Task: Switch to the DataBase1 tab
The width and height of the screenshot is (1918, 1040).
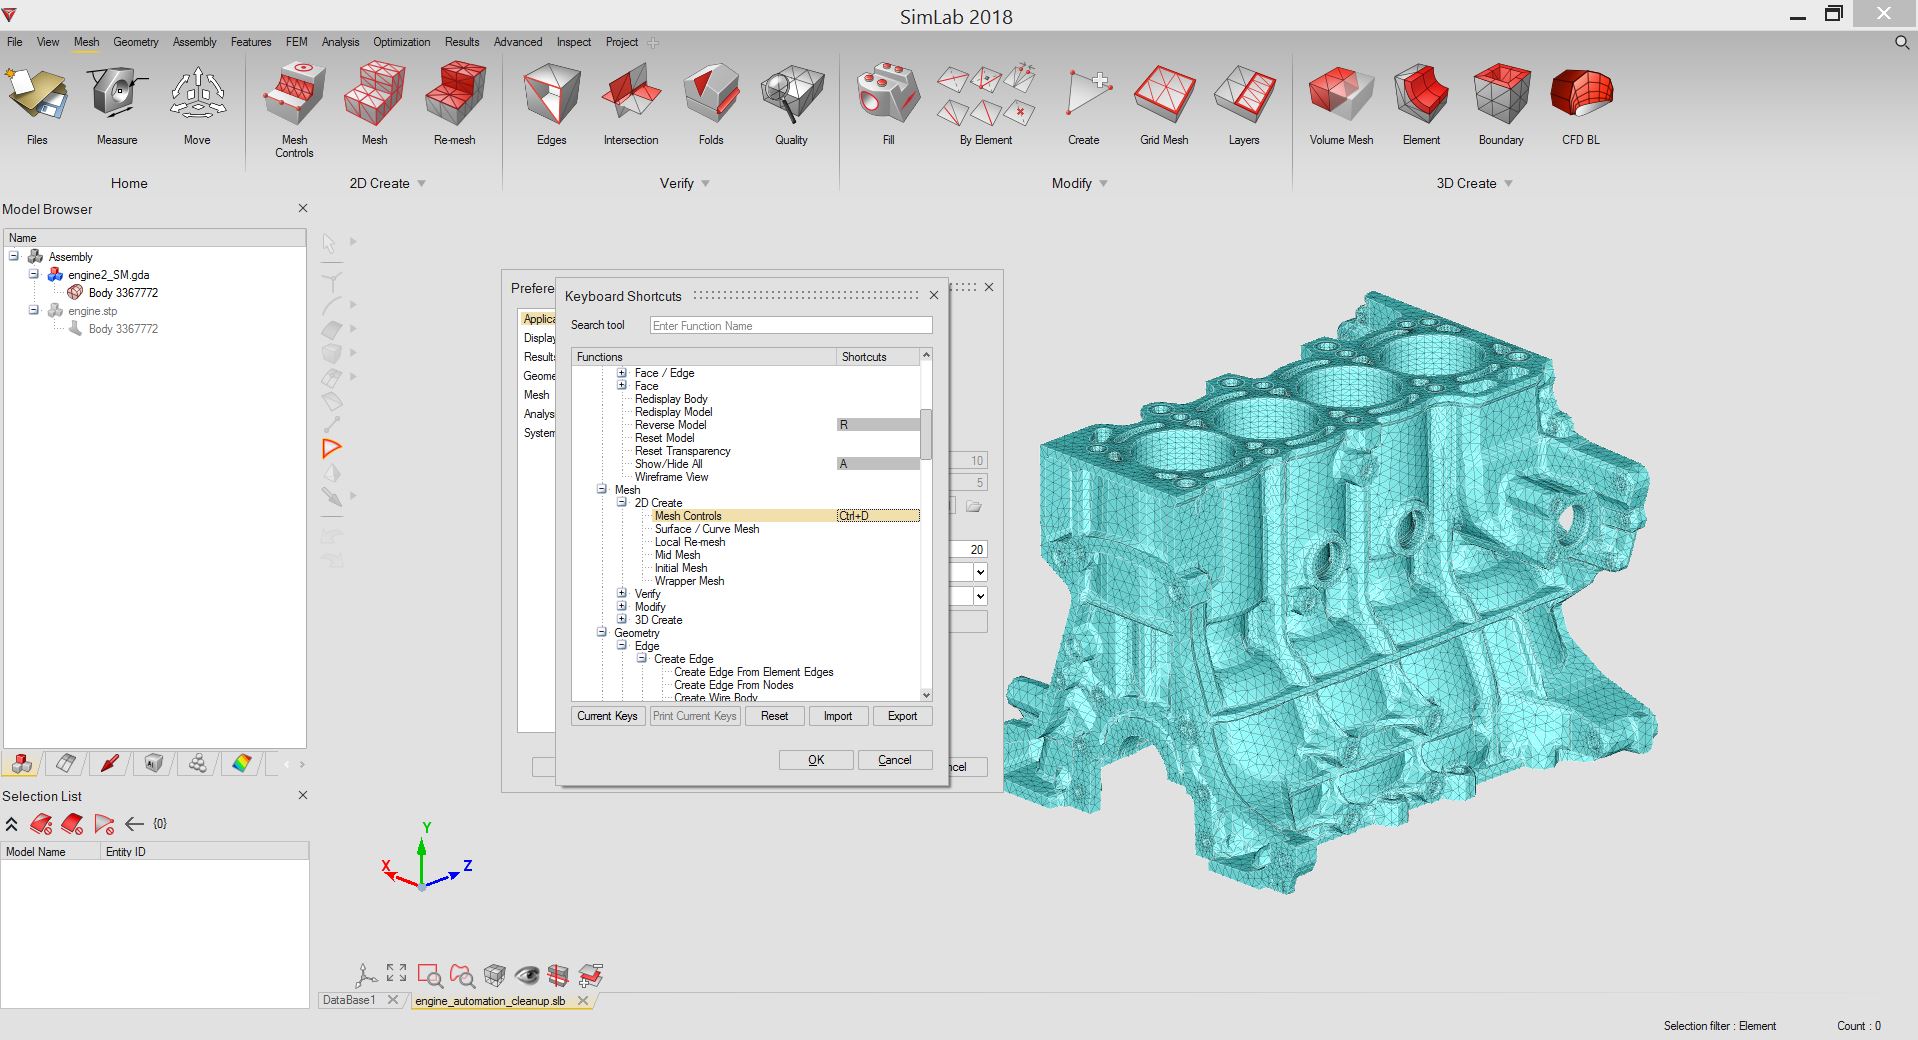Action: click(x=349, y=1000)
